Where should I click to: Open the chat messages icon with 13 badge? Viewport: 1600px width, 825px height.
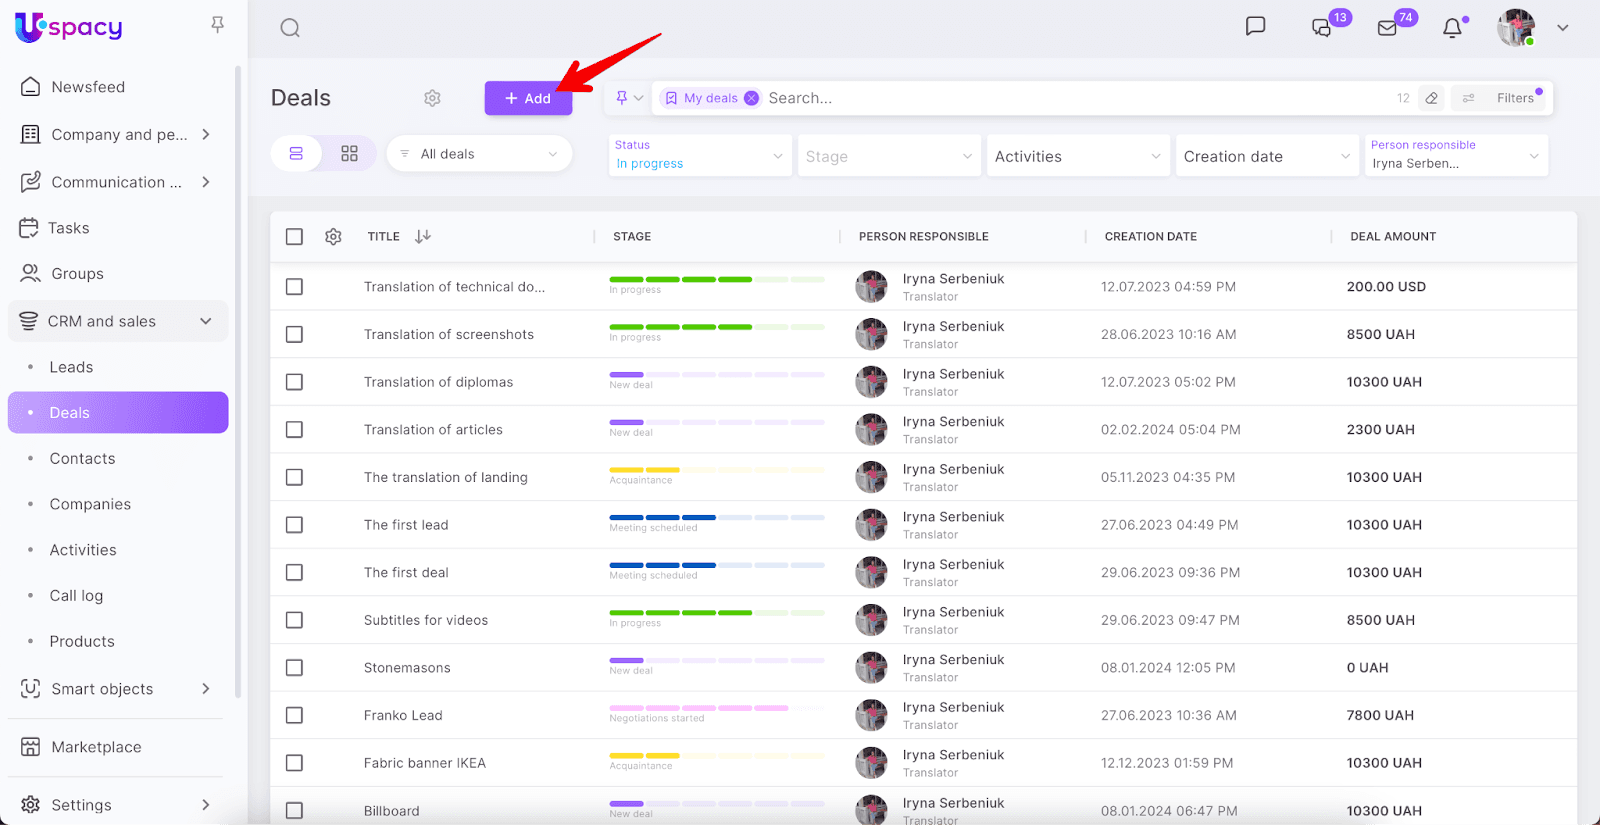pyautogui.click(x=1321, y=28)
